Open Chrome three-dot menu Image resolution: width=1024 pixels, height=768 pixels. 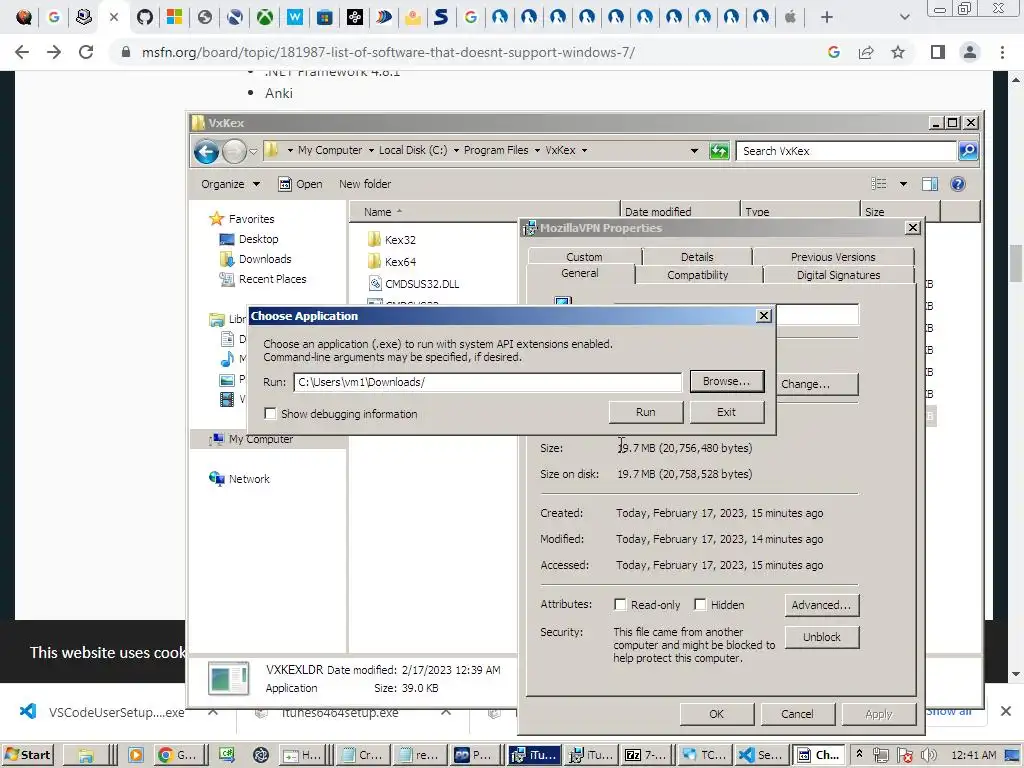pos(1002,52)
